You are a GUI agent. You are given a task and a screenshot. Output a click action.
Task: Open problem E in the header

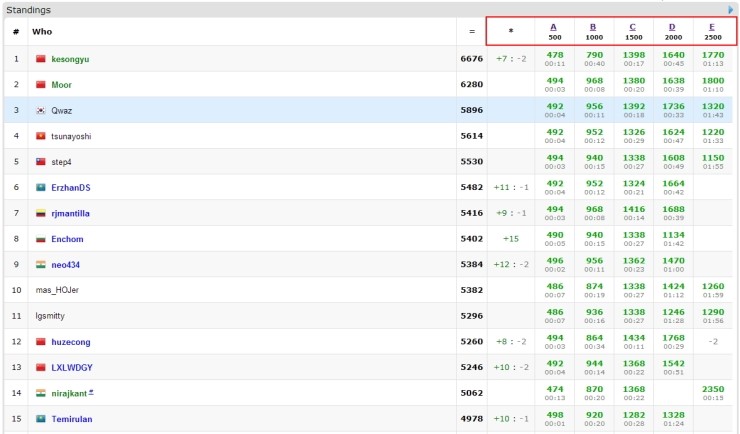tap(712, 27)
